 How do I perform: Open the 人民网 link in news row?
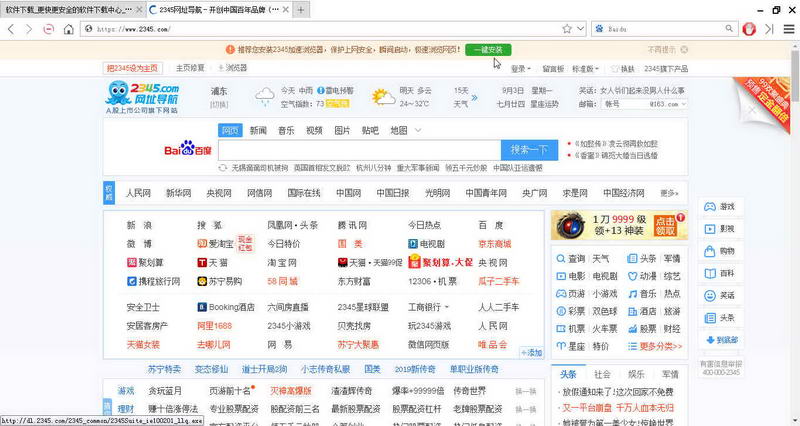point(138,193)
